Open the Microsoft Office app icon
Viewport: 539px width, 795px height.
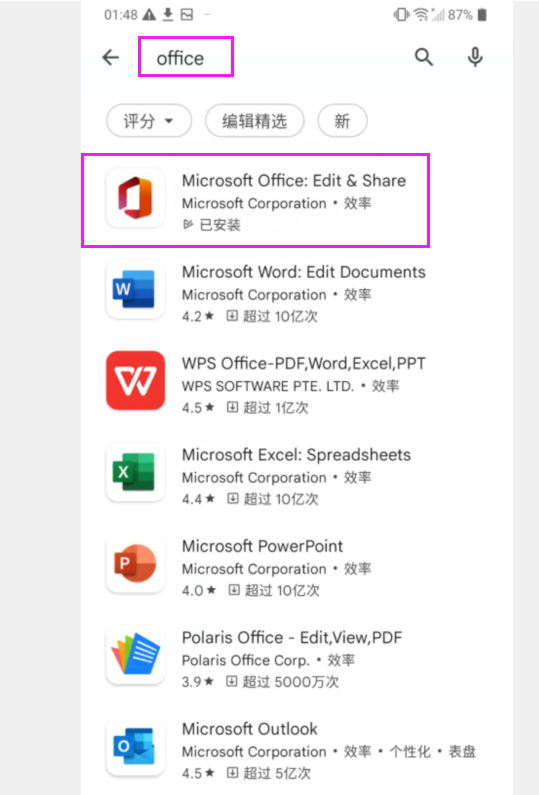(135, 198)
